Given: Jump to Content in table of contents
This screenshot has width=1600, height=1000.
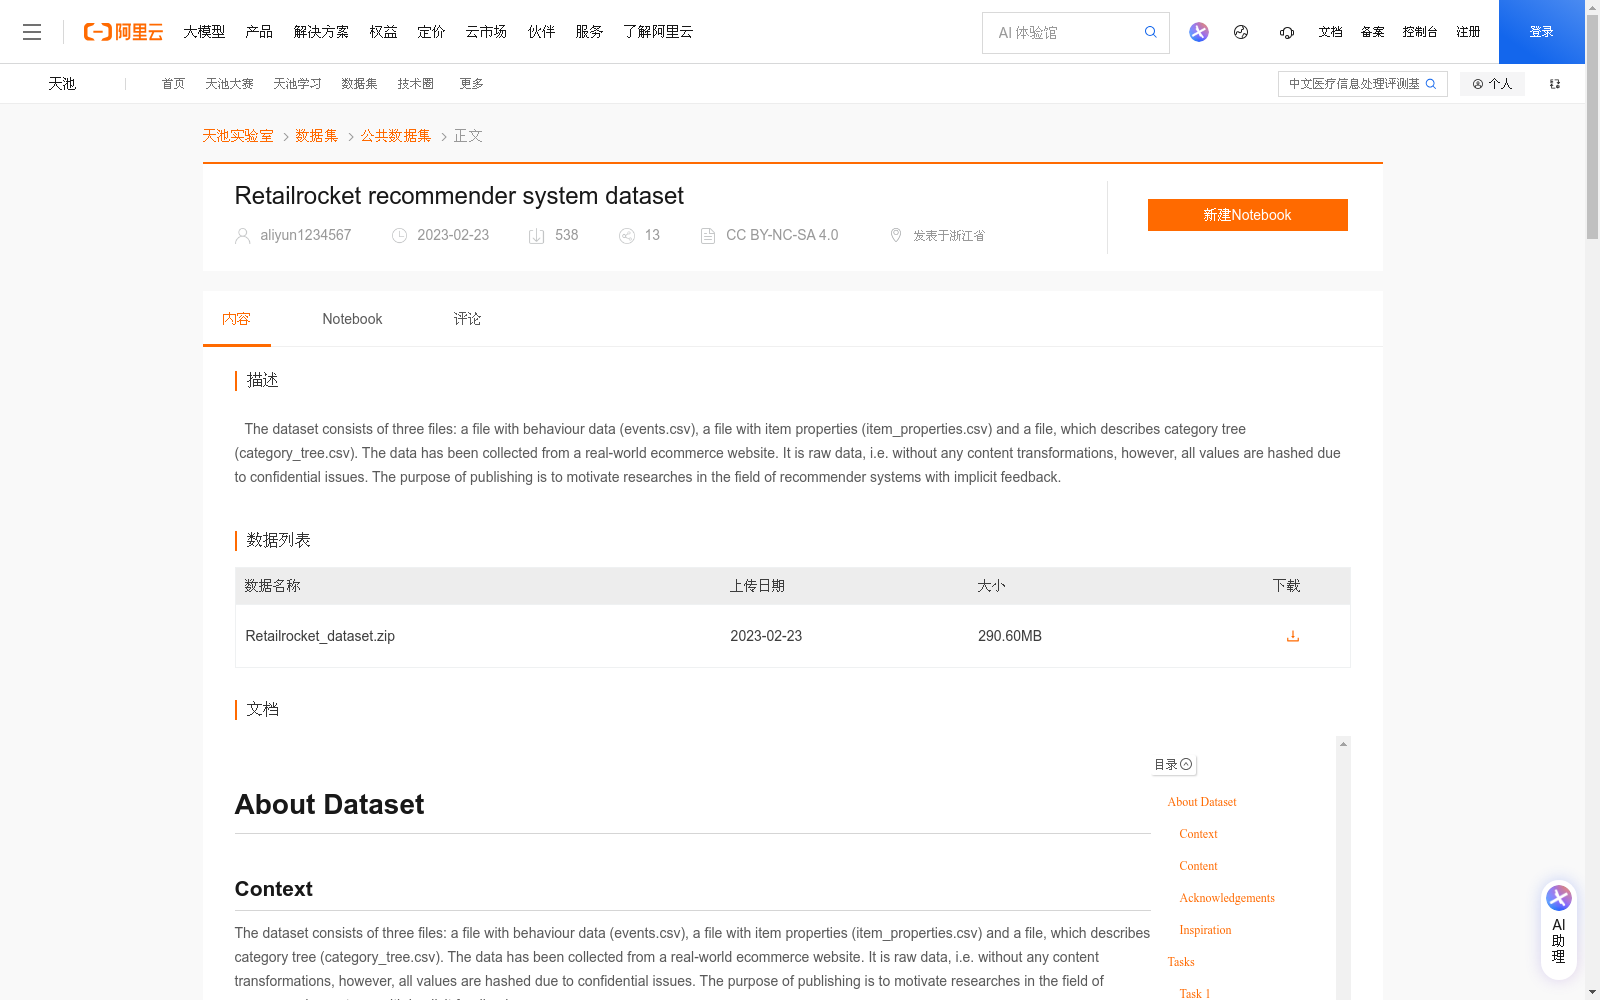Looking at the screenshot, I should [x=1198, y=866].
